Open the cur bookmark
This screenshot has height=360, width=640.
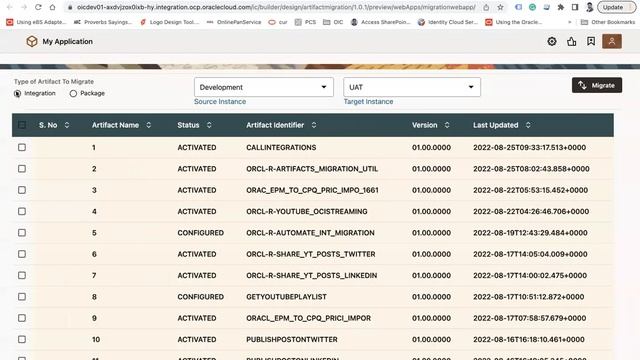click(278, 22)
